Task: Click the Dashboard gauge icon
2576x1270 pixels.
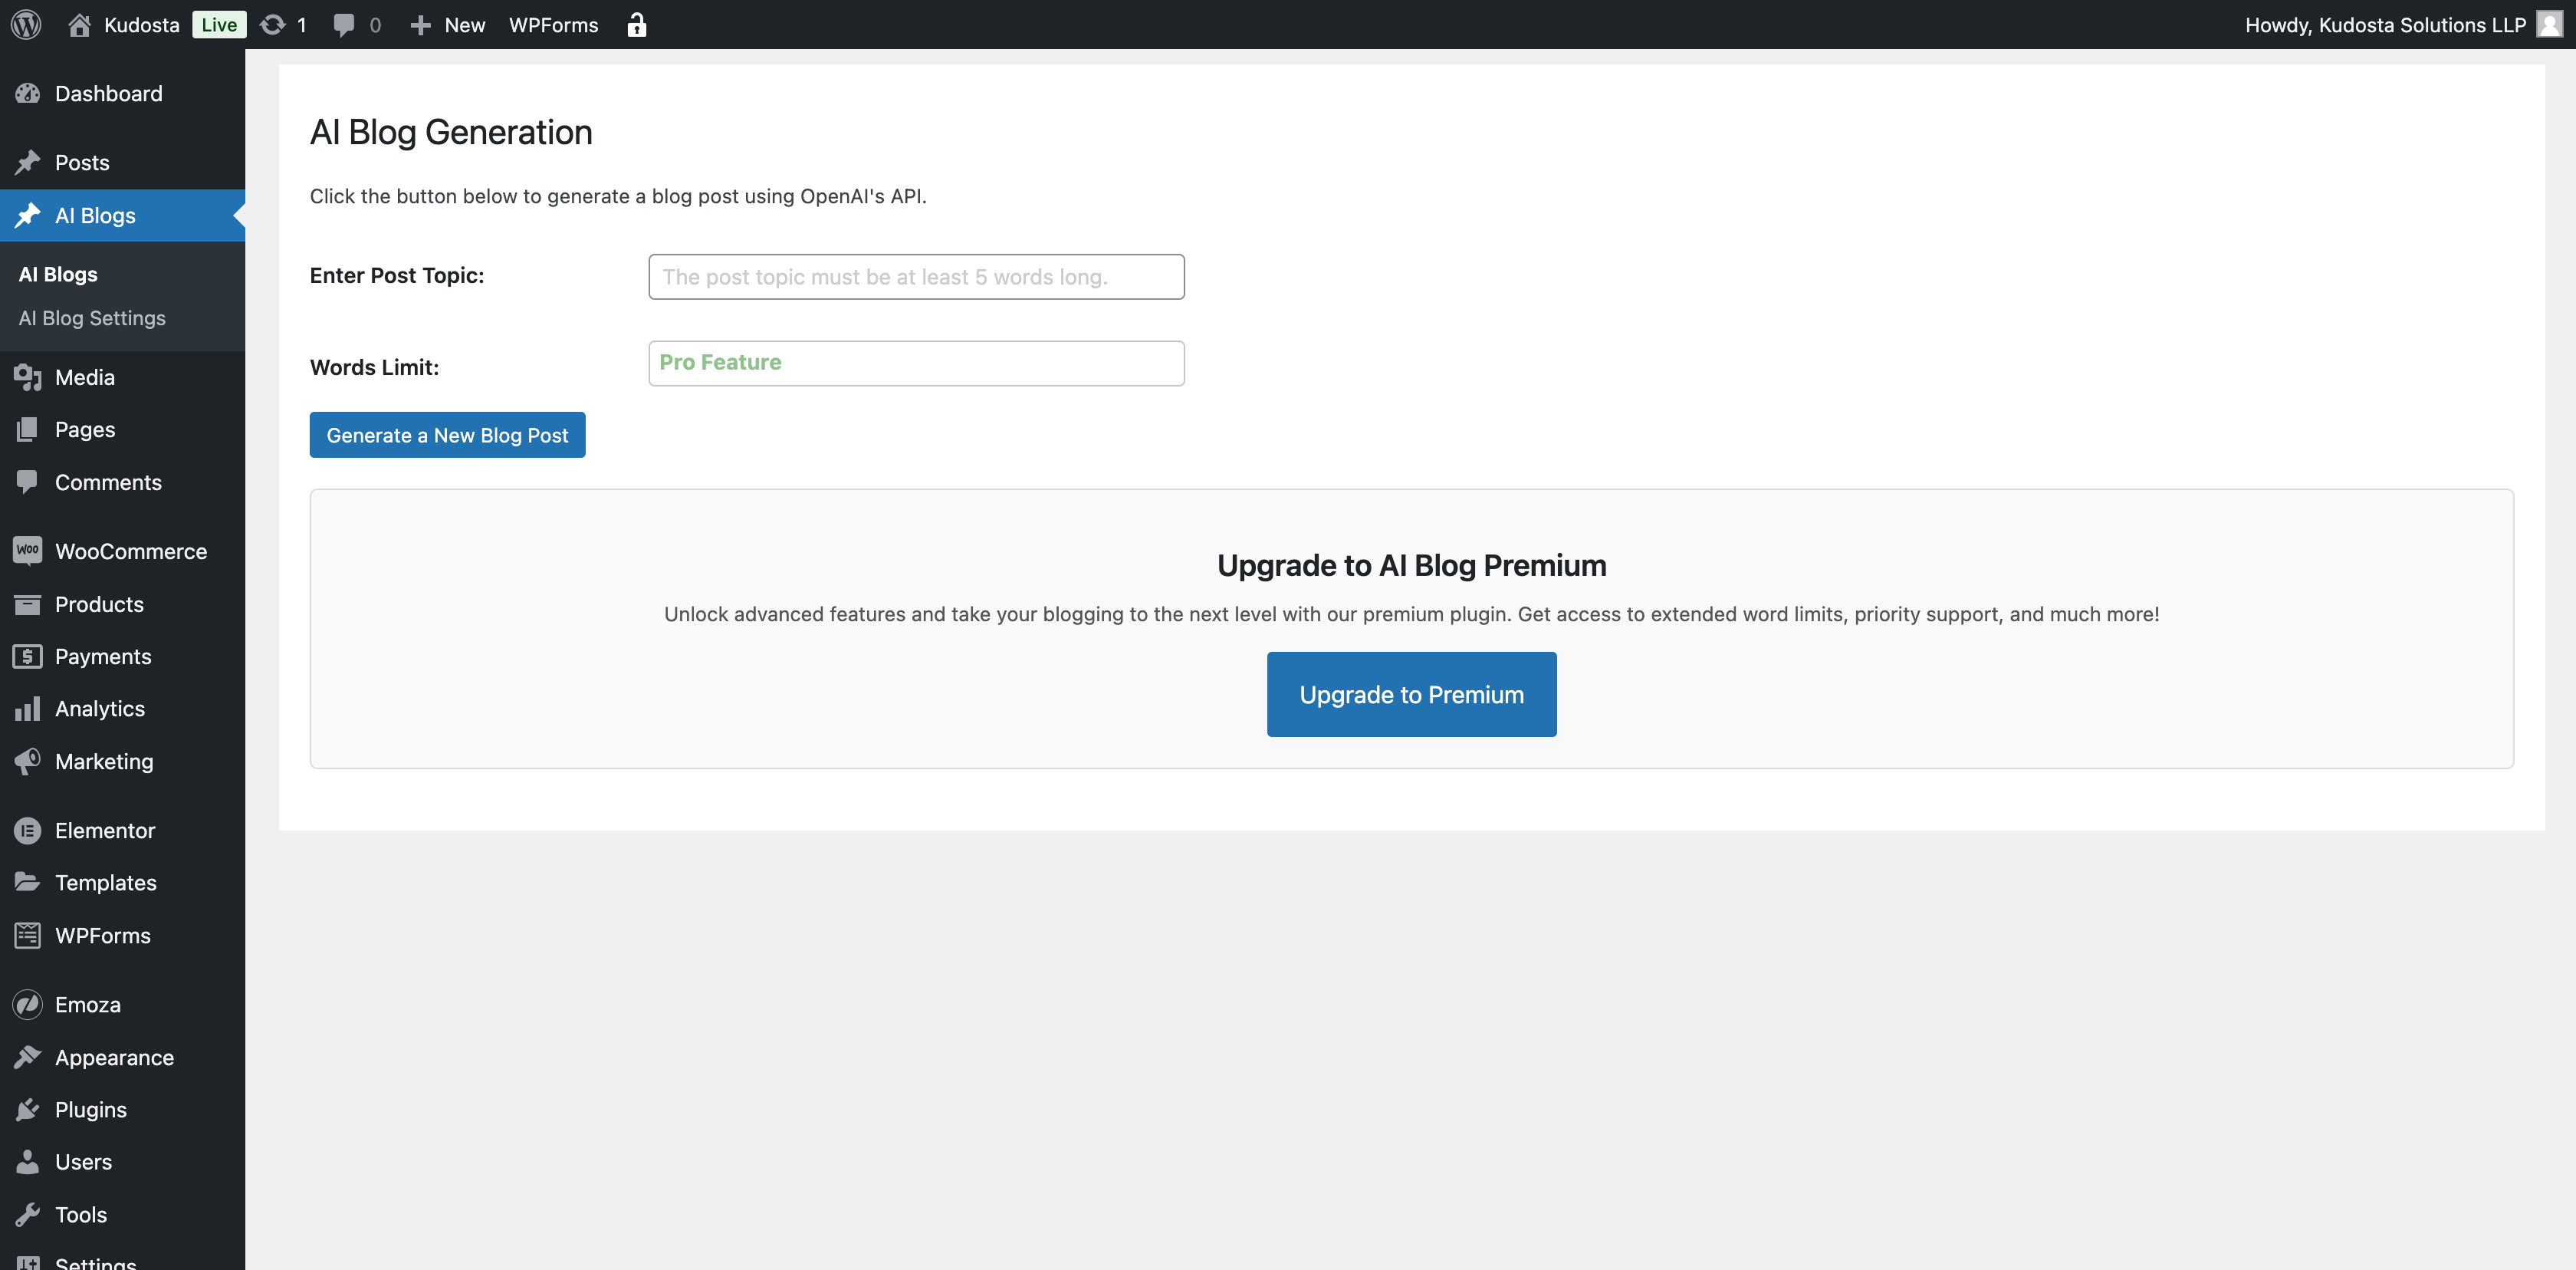Action: (x=28, y=93)
